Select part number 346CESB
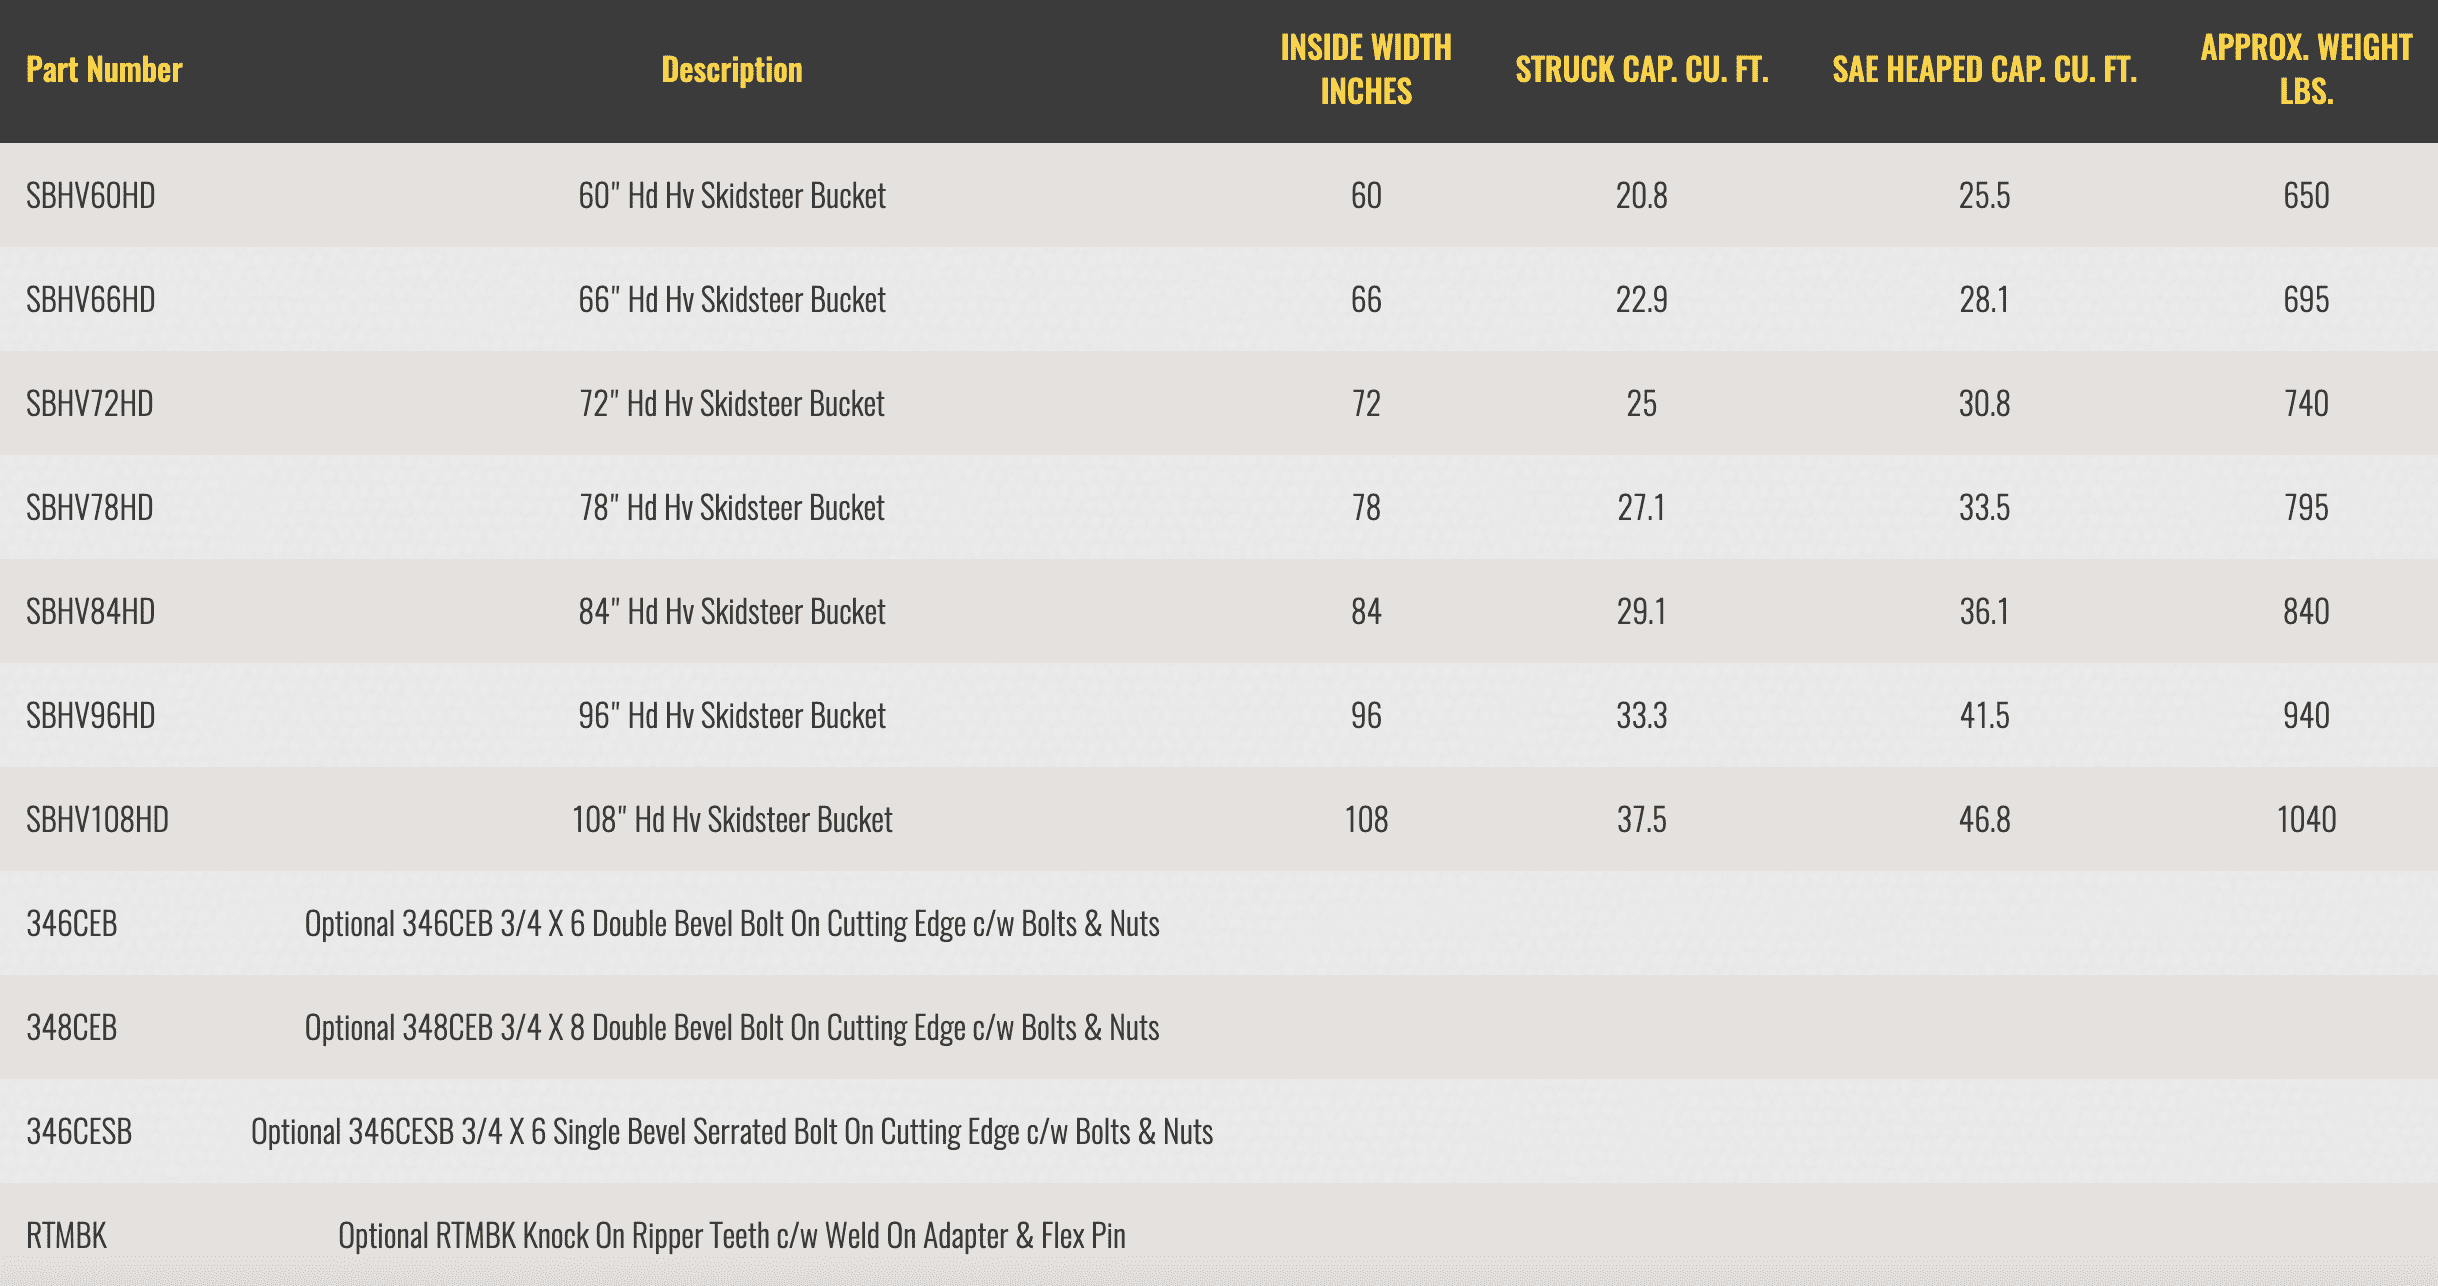Screen dimensions: 2438x1286 79,1132
